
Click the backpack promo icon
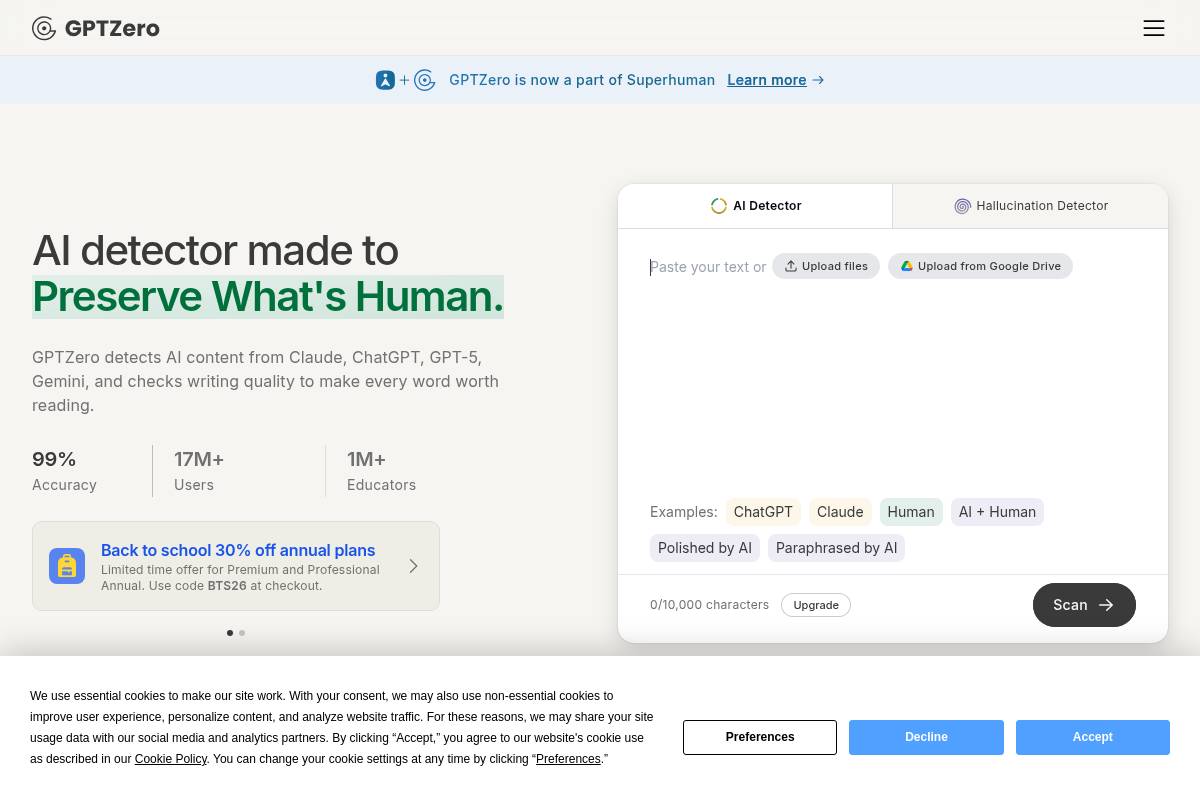coord(67,566)
